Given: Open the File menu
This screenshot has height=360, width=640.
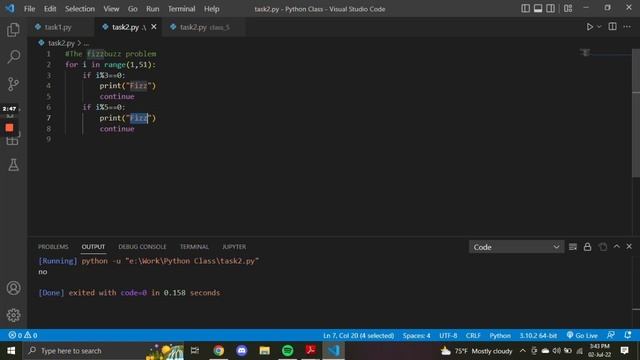Looking at the screenshot, I should (x=29, y=9).
